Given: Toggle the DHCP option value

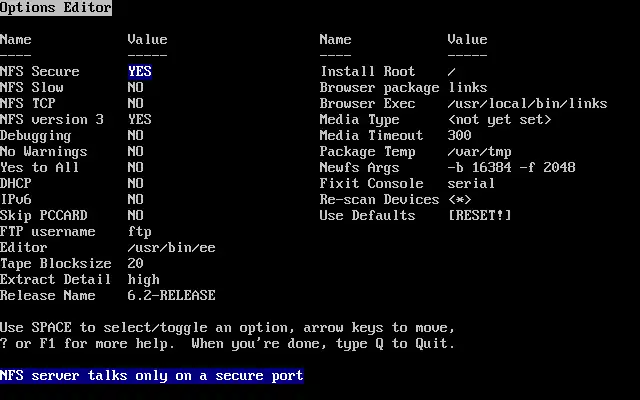Looking at the screenshot, I should coord(136,184).
